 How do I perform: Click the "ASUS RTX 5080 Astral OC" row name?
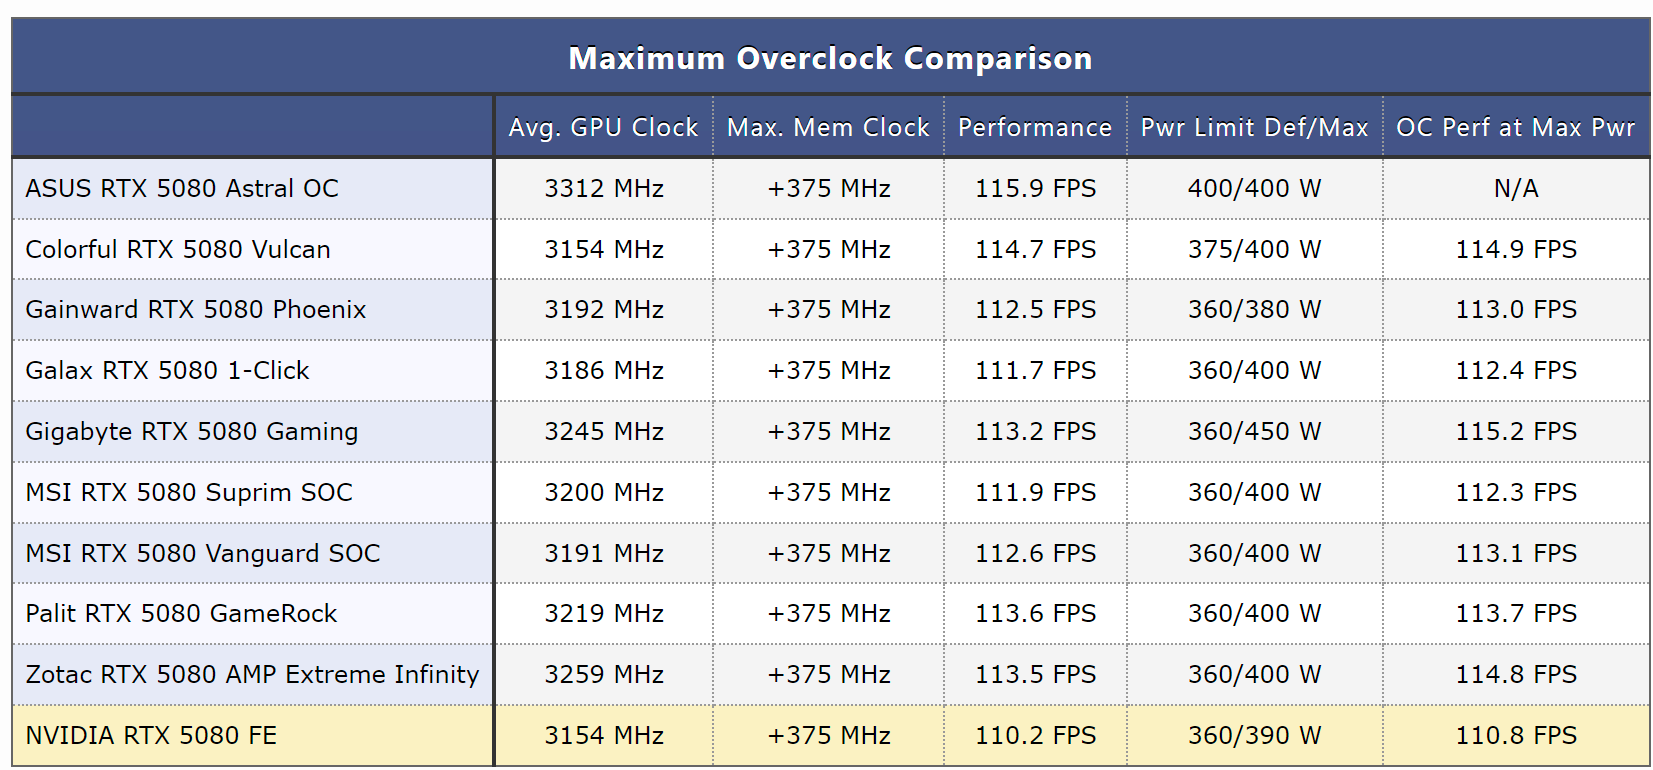pos(182,188)
